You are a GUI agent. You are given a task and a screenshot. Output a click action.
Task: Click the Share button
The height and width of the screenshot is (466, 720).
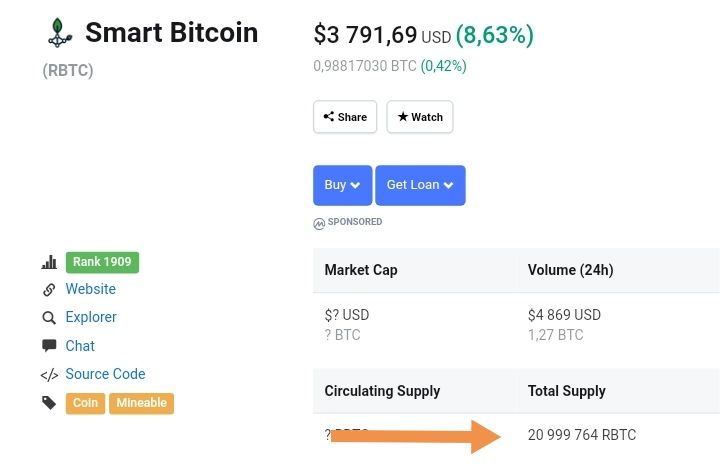point(345,117)
